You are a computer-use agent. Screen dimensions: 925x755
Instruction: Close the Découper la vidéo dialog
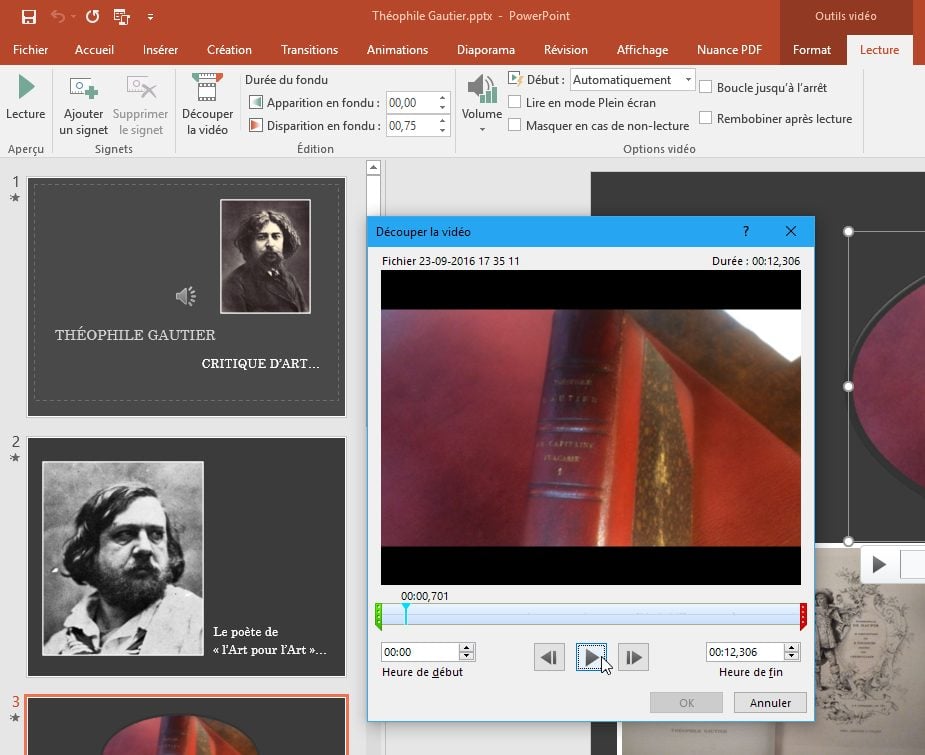pos(791,231)
